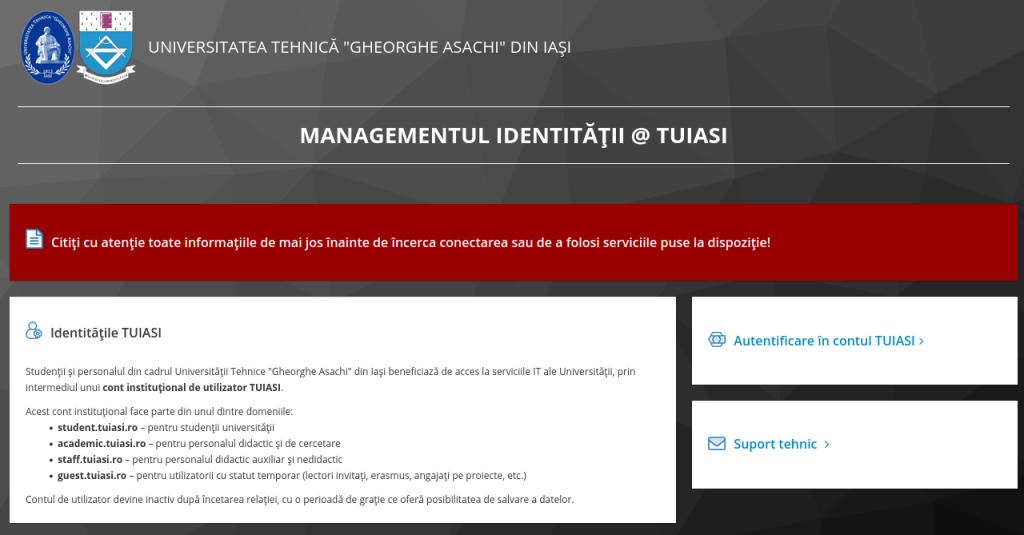This screenshot has height=535, width=1024.
Task: Click bold text 'cont instituțional de utilizator TUIASI'
Action: coord(191,387)
